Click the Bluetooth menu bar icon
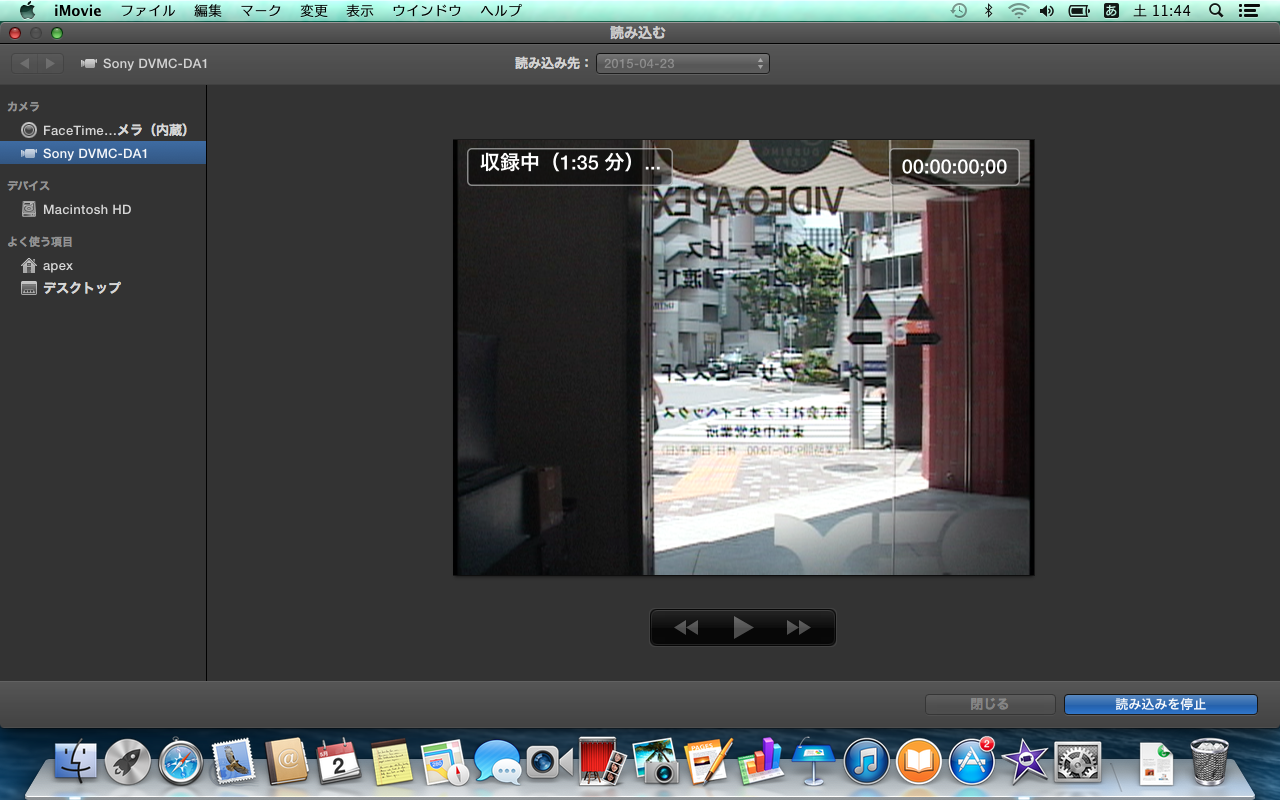This screenshot has height=800, width=1280. tap(988, 11)
